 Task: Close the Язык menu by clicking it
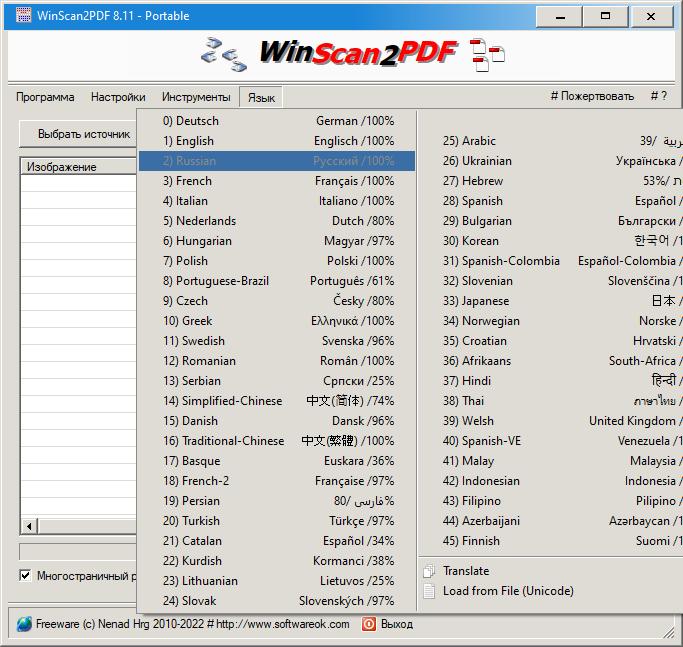coord(261,98)
